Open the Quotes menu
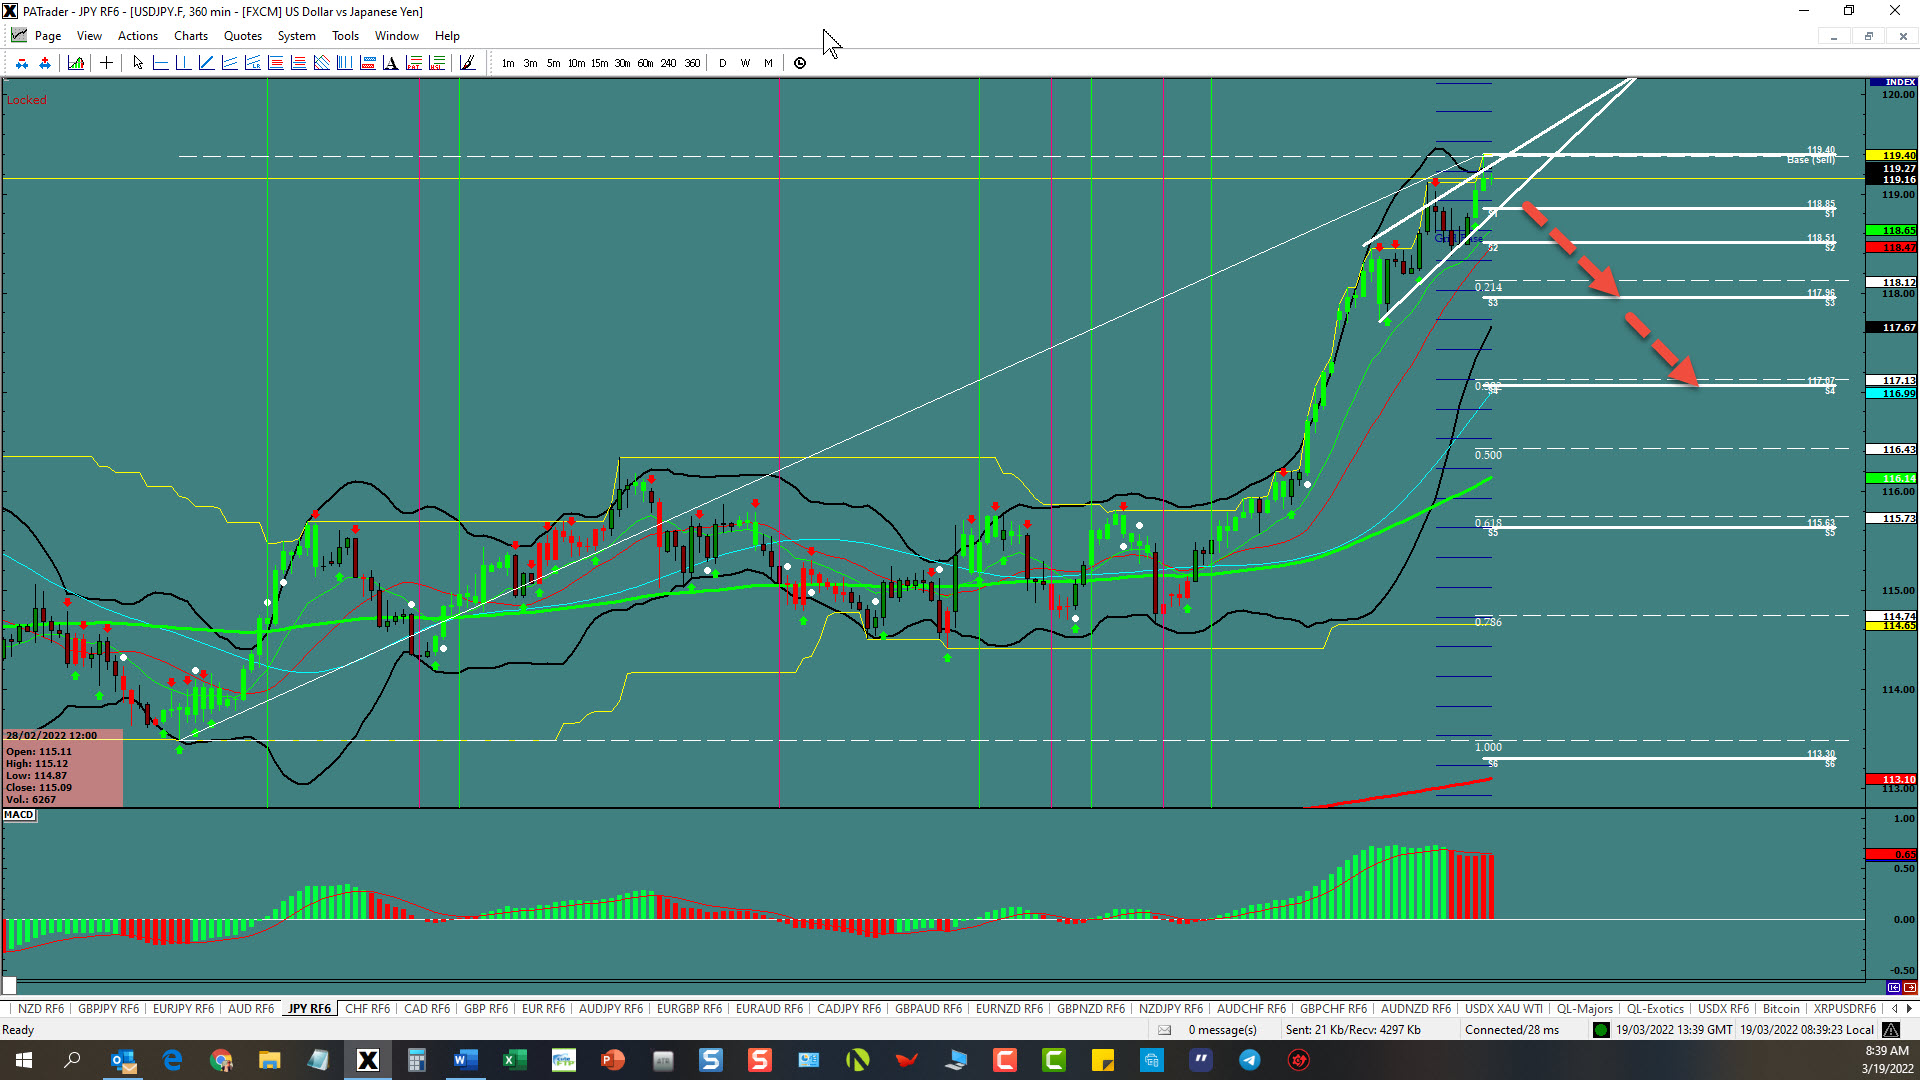The width and height of the screenshot is (1920, 1080). coord(243,36)
